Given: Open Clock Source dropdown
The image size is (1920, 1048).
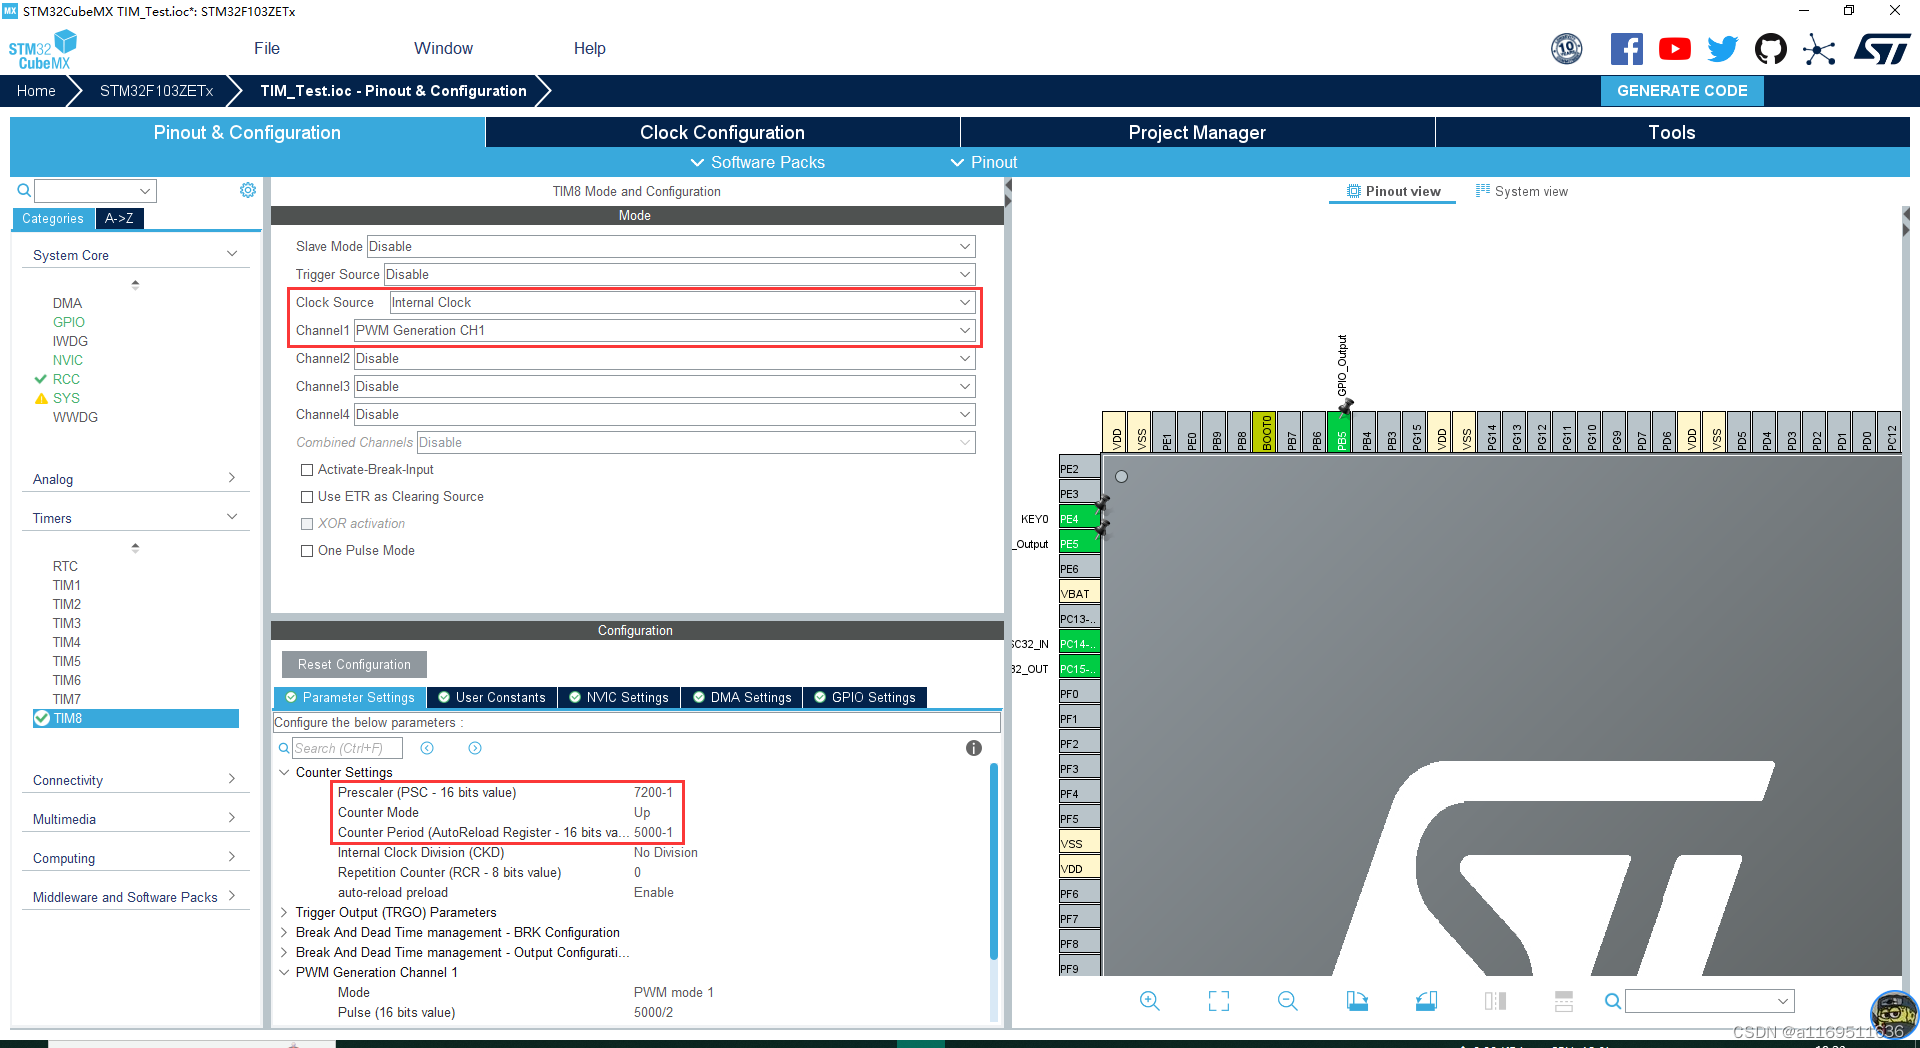Looking at the screenshot, I should 682,302.
